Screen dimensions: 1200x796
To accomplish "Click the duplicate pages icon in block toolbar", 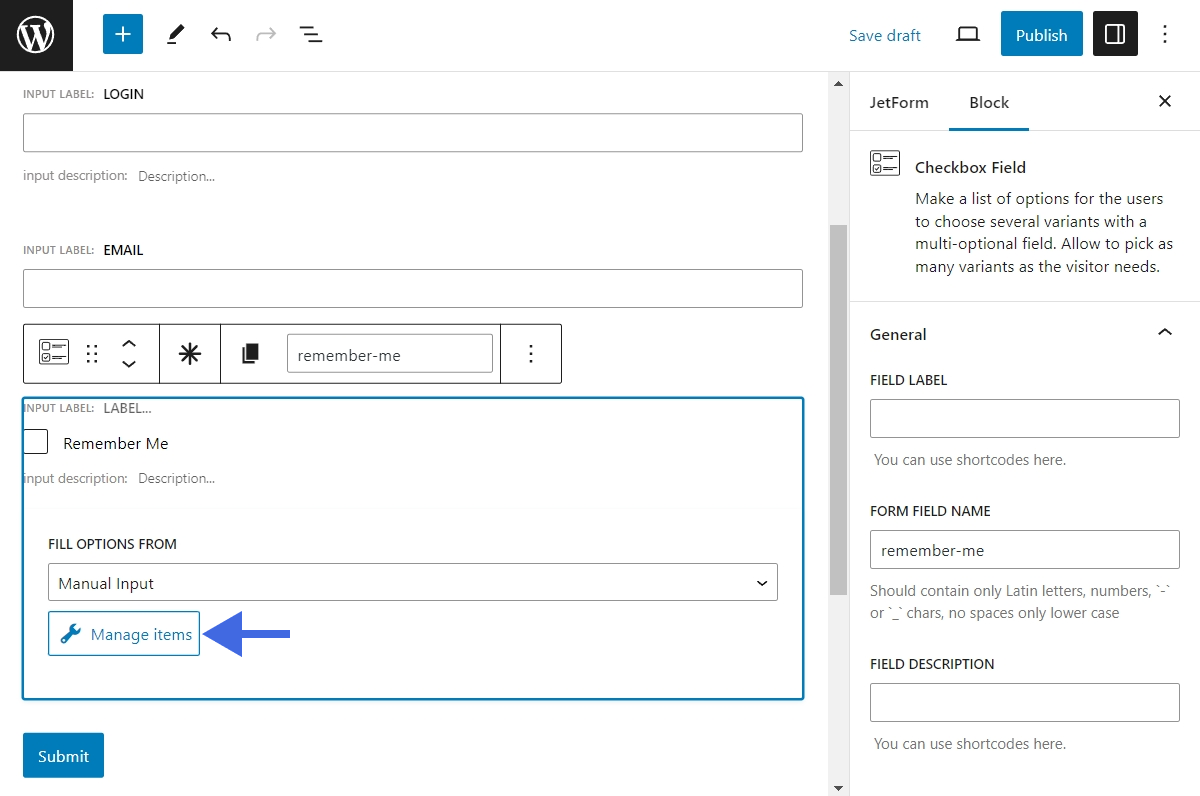I will click(250, 353).
